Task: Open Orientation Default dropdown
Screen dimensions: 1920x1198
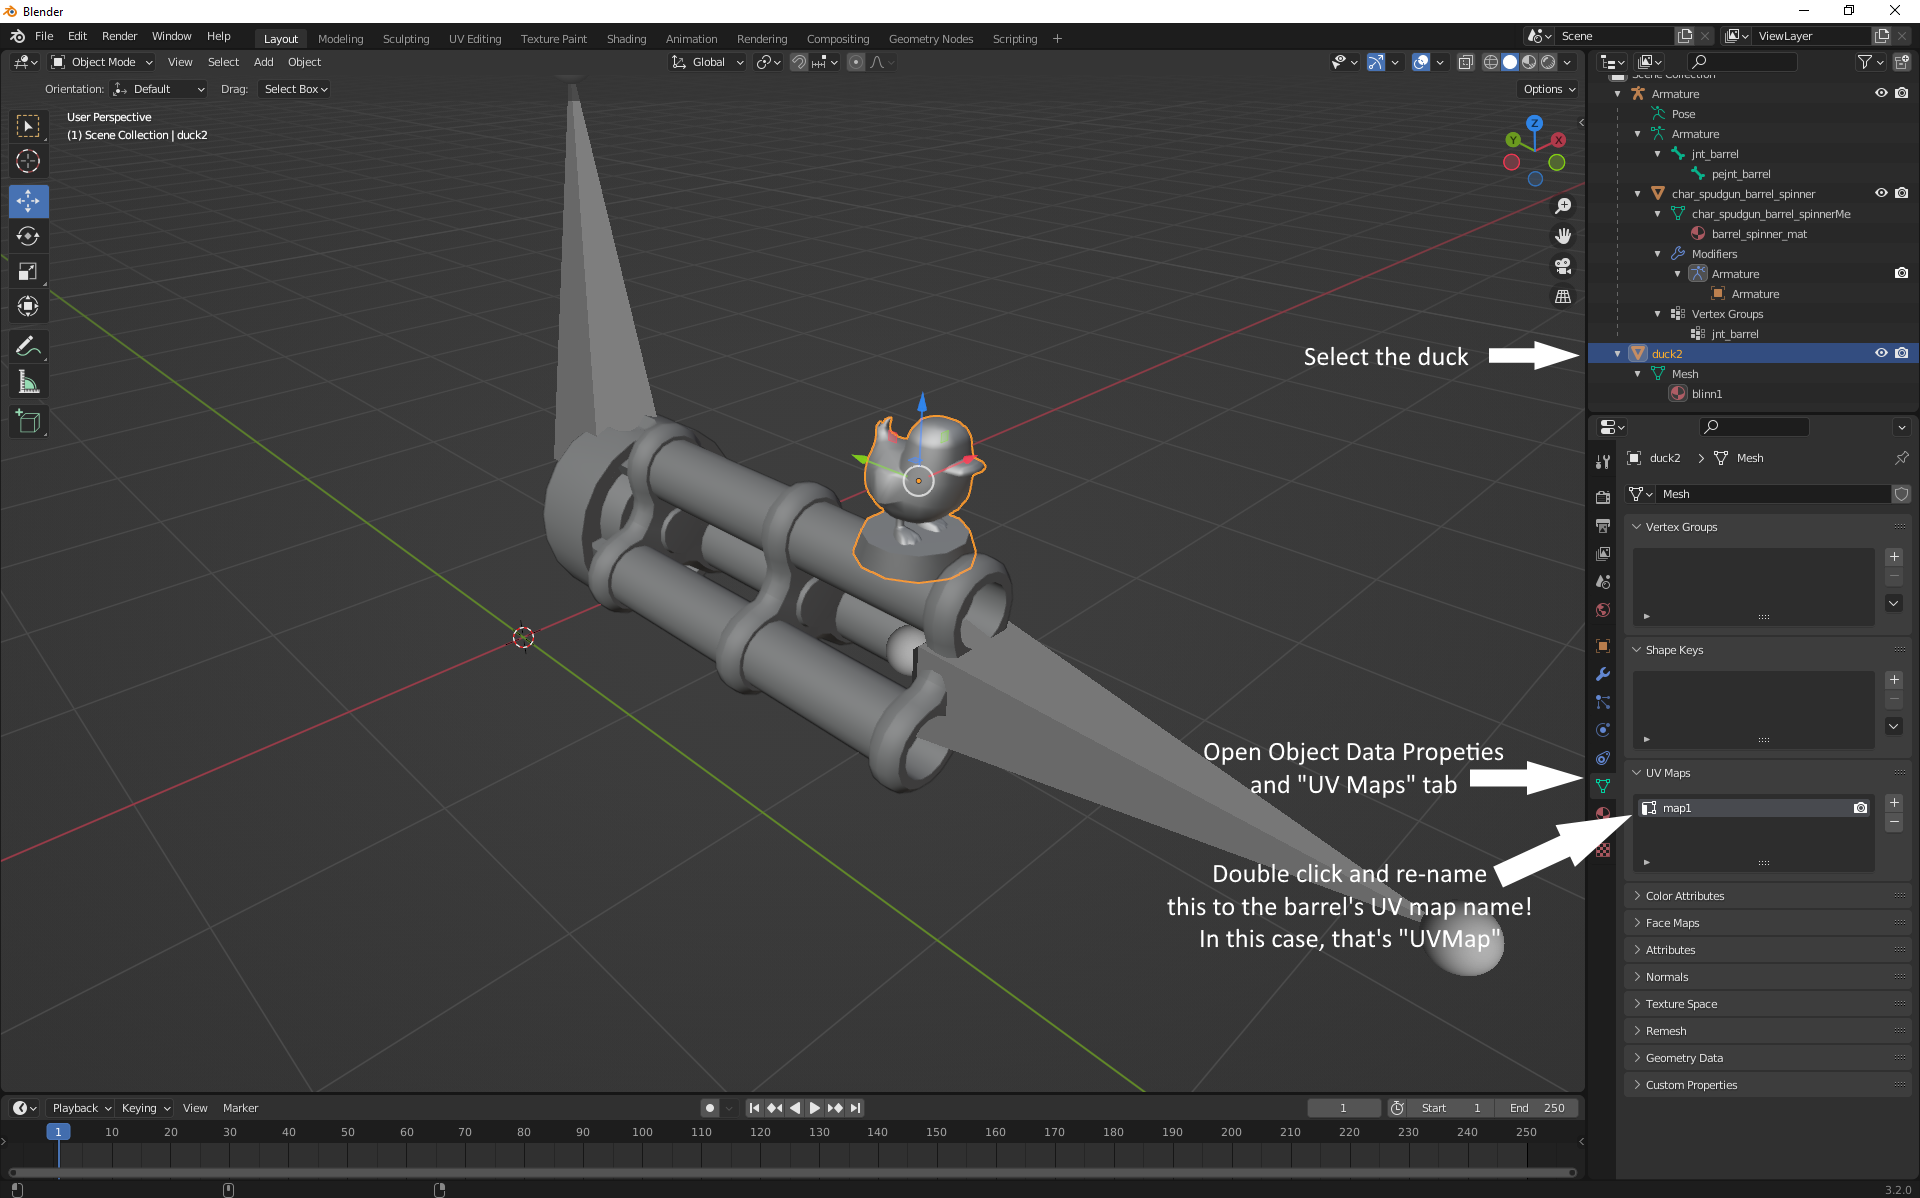Action: tap(159, 89)
